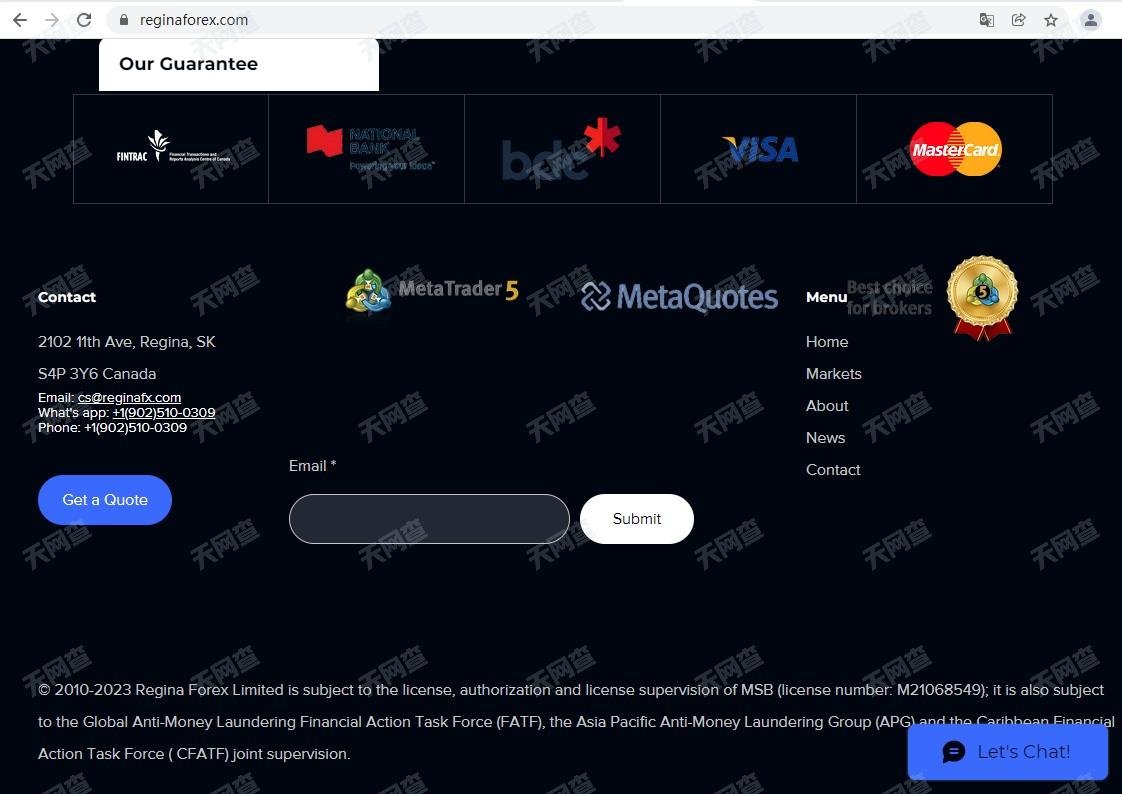This screenshot has height=794, width=1122.
Task: Open the Let's Chat! widget
Action: coord(1008,752)
